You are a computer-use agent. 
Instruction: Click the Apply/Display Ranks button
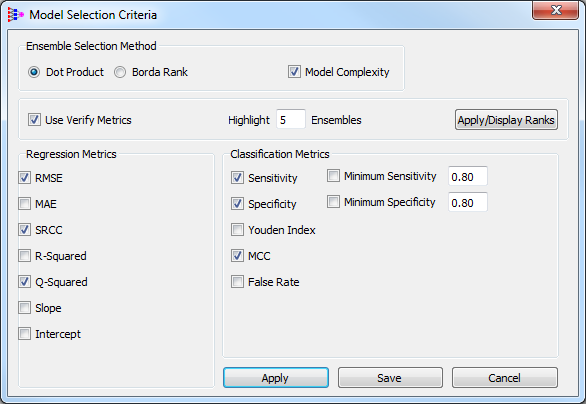pos(506,120)
